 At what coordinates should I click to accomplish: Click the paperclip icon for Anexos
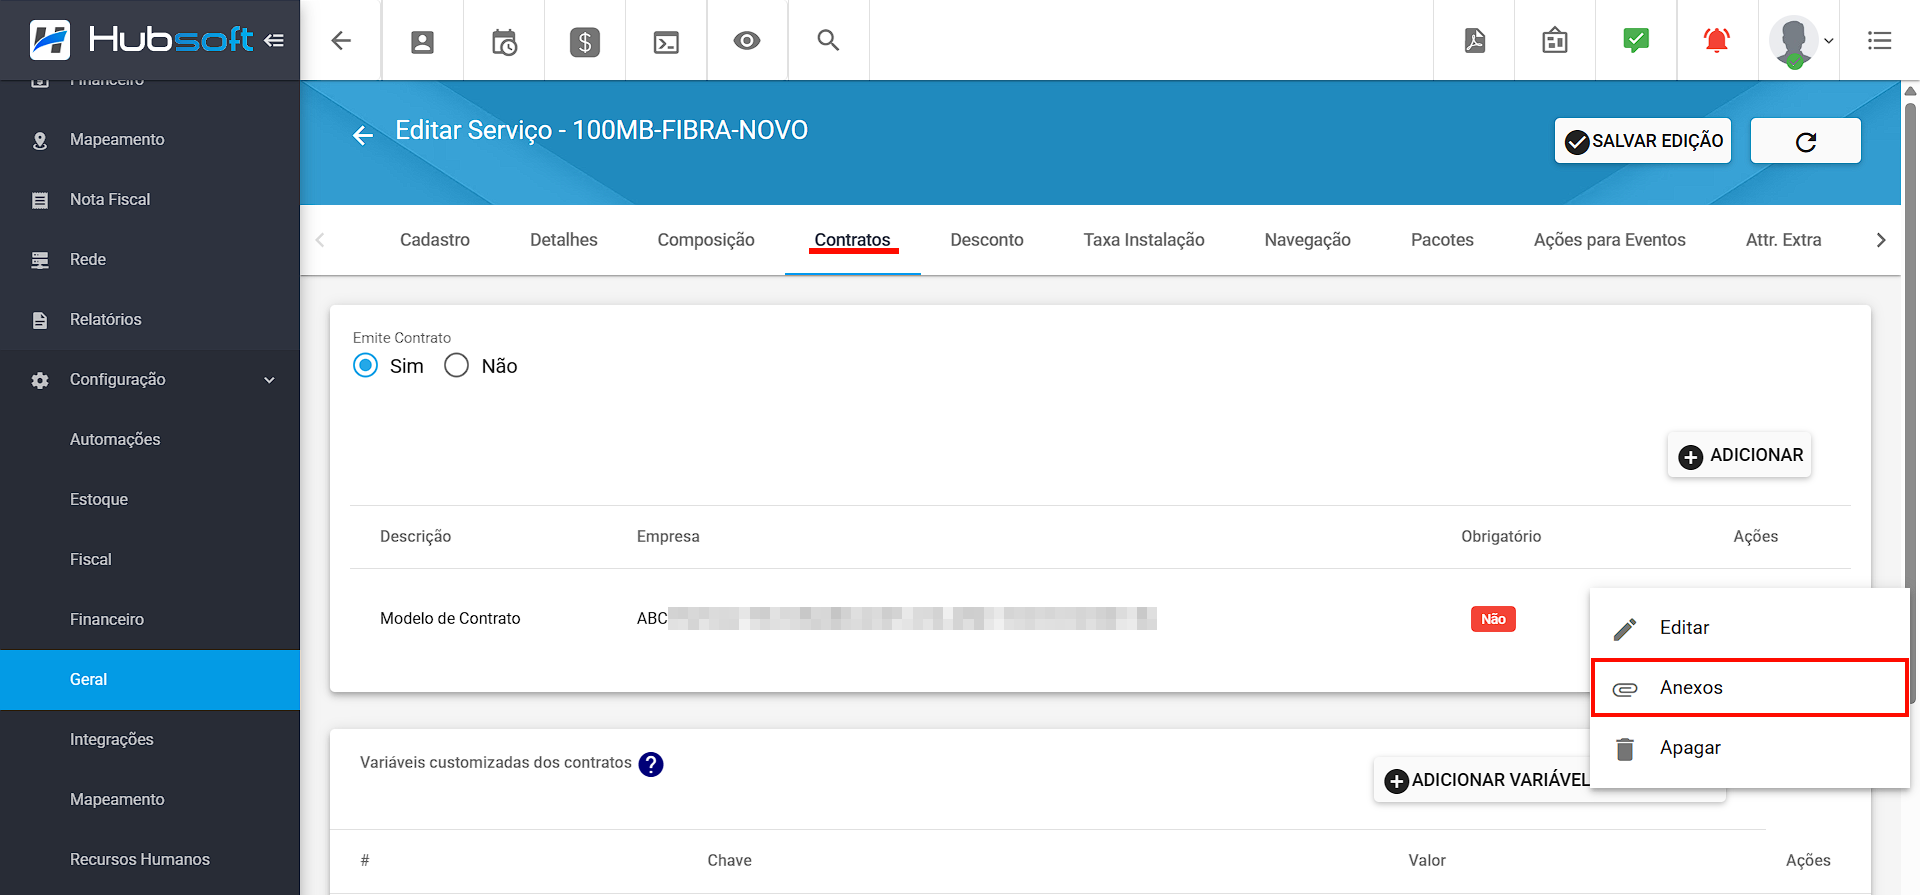tap(1625, 689)
